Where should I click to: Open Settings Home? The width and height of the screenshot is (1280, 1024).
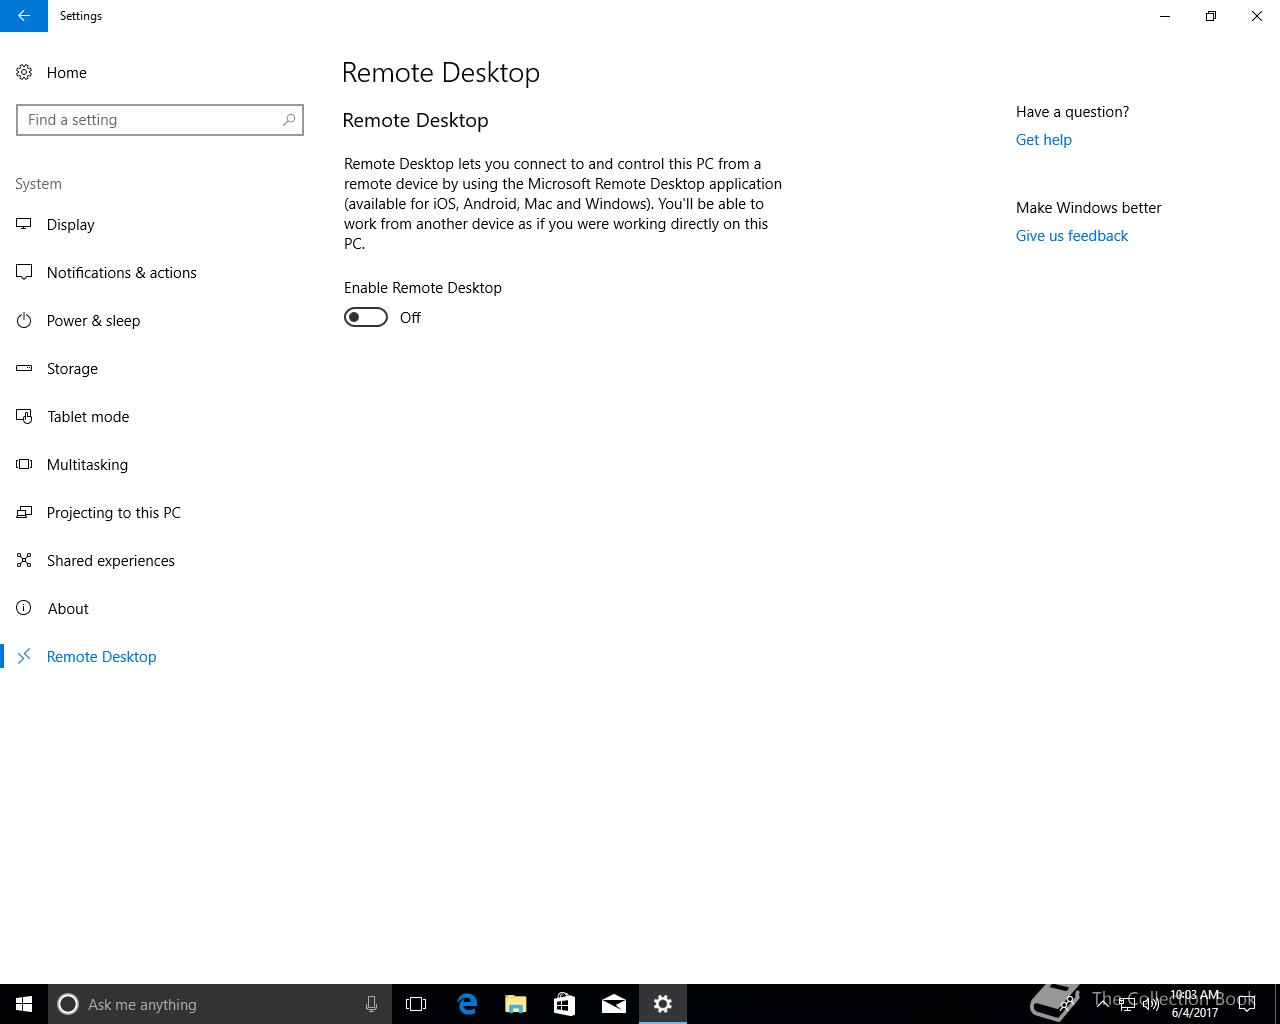click(52, 72)
